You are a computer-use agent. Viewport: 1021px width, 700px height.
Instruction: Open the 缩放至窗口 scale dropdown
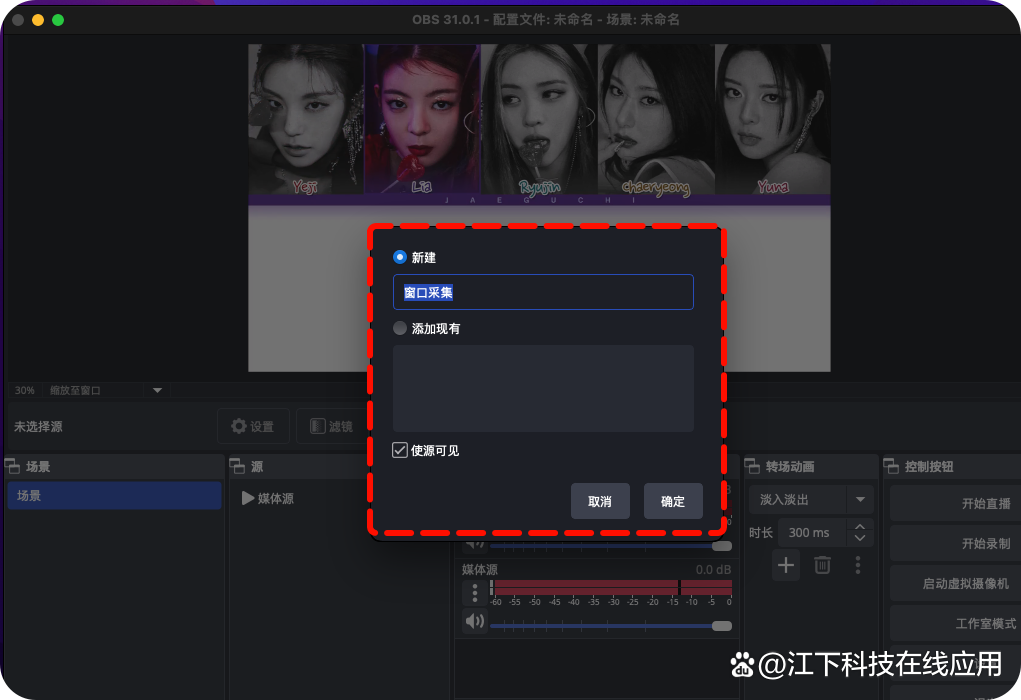(157, 390)
